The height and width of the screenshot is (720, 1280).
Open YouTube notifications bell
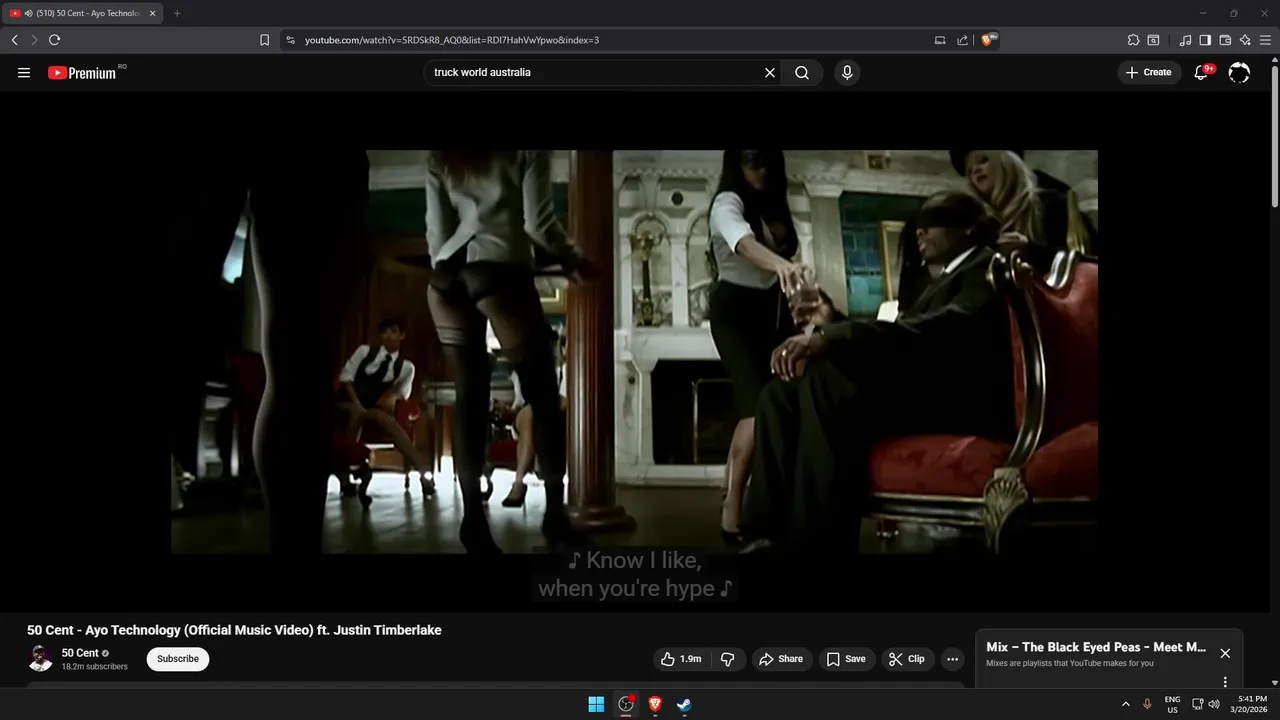(x=1202, y=72)
